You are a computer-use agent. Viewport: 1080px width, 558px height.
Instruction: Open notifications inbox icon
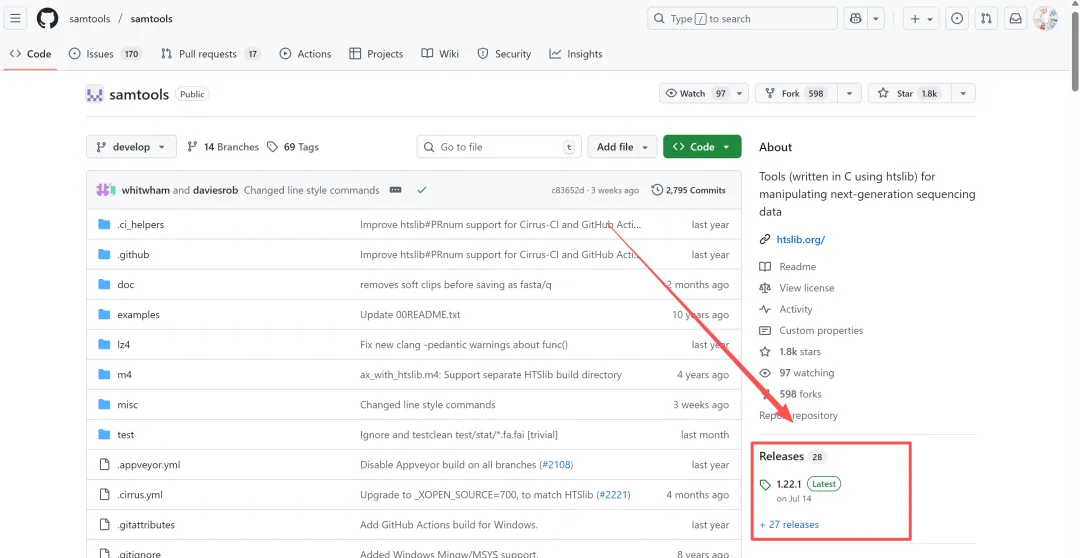point(1016,19)
